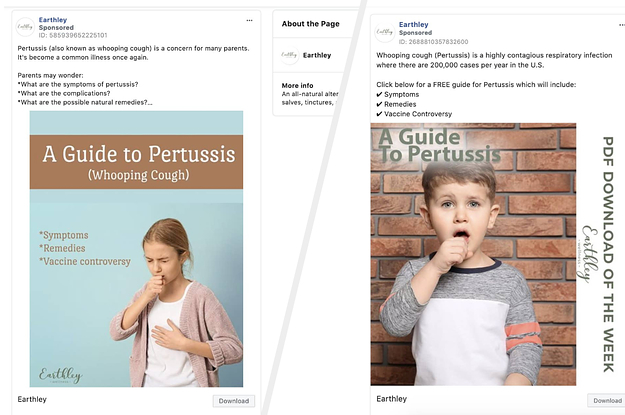Viewport: 625px width, 415px height.
Task: Open Earthley page name in left ad header
Action: (54, 19)
